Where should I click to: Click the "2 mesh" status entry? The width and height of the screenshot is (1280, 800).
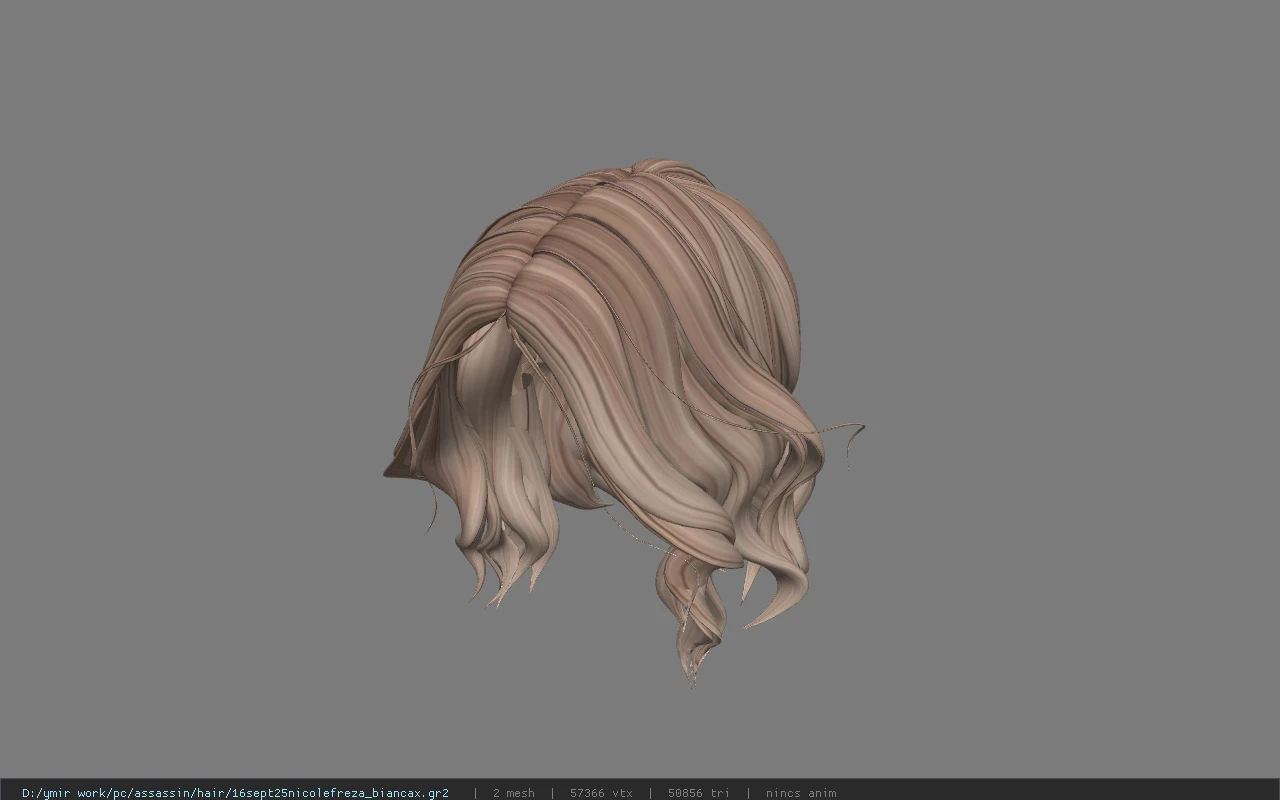coord(513,793)
